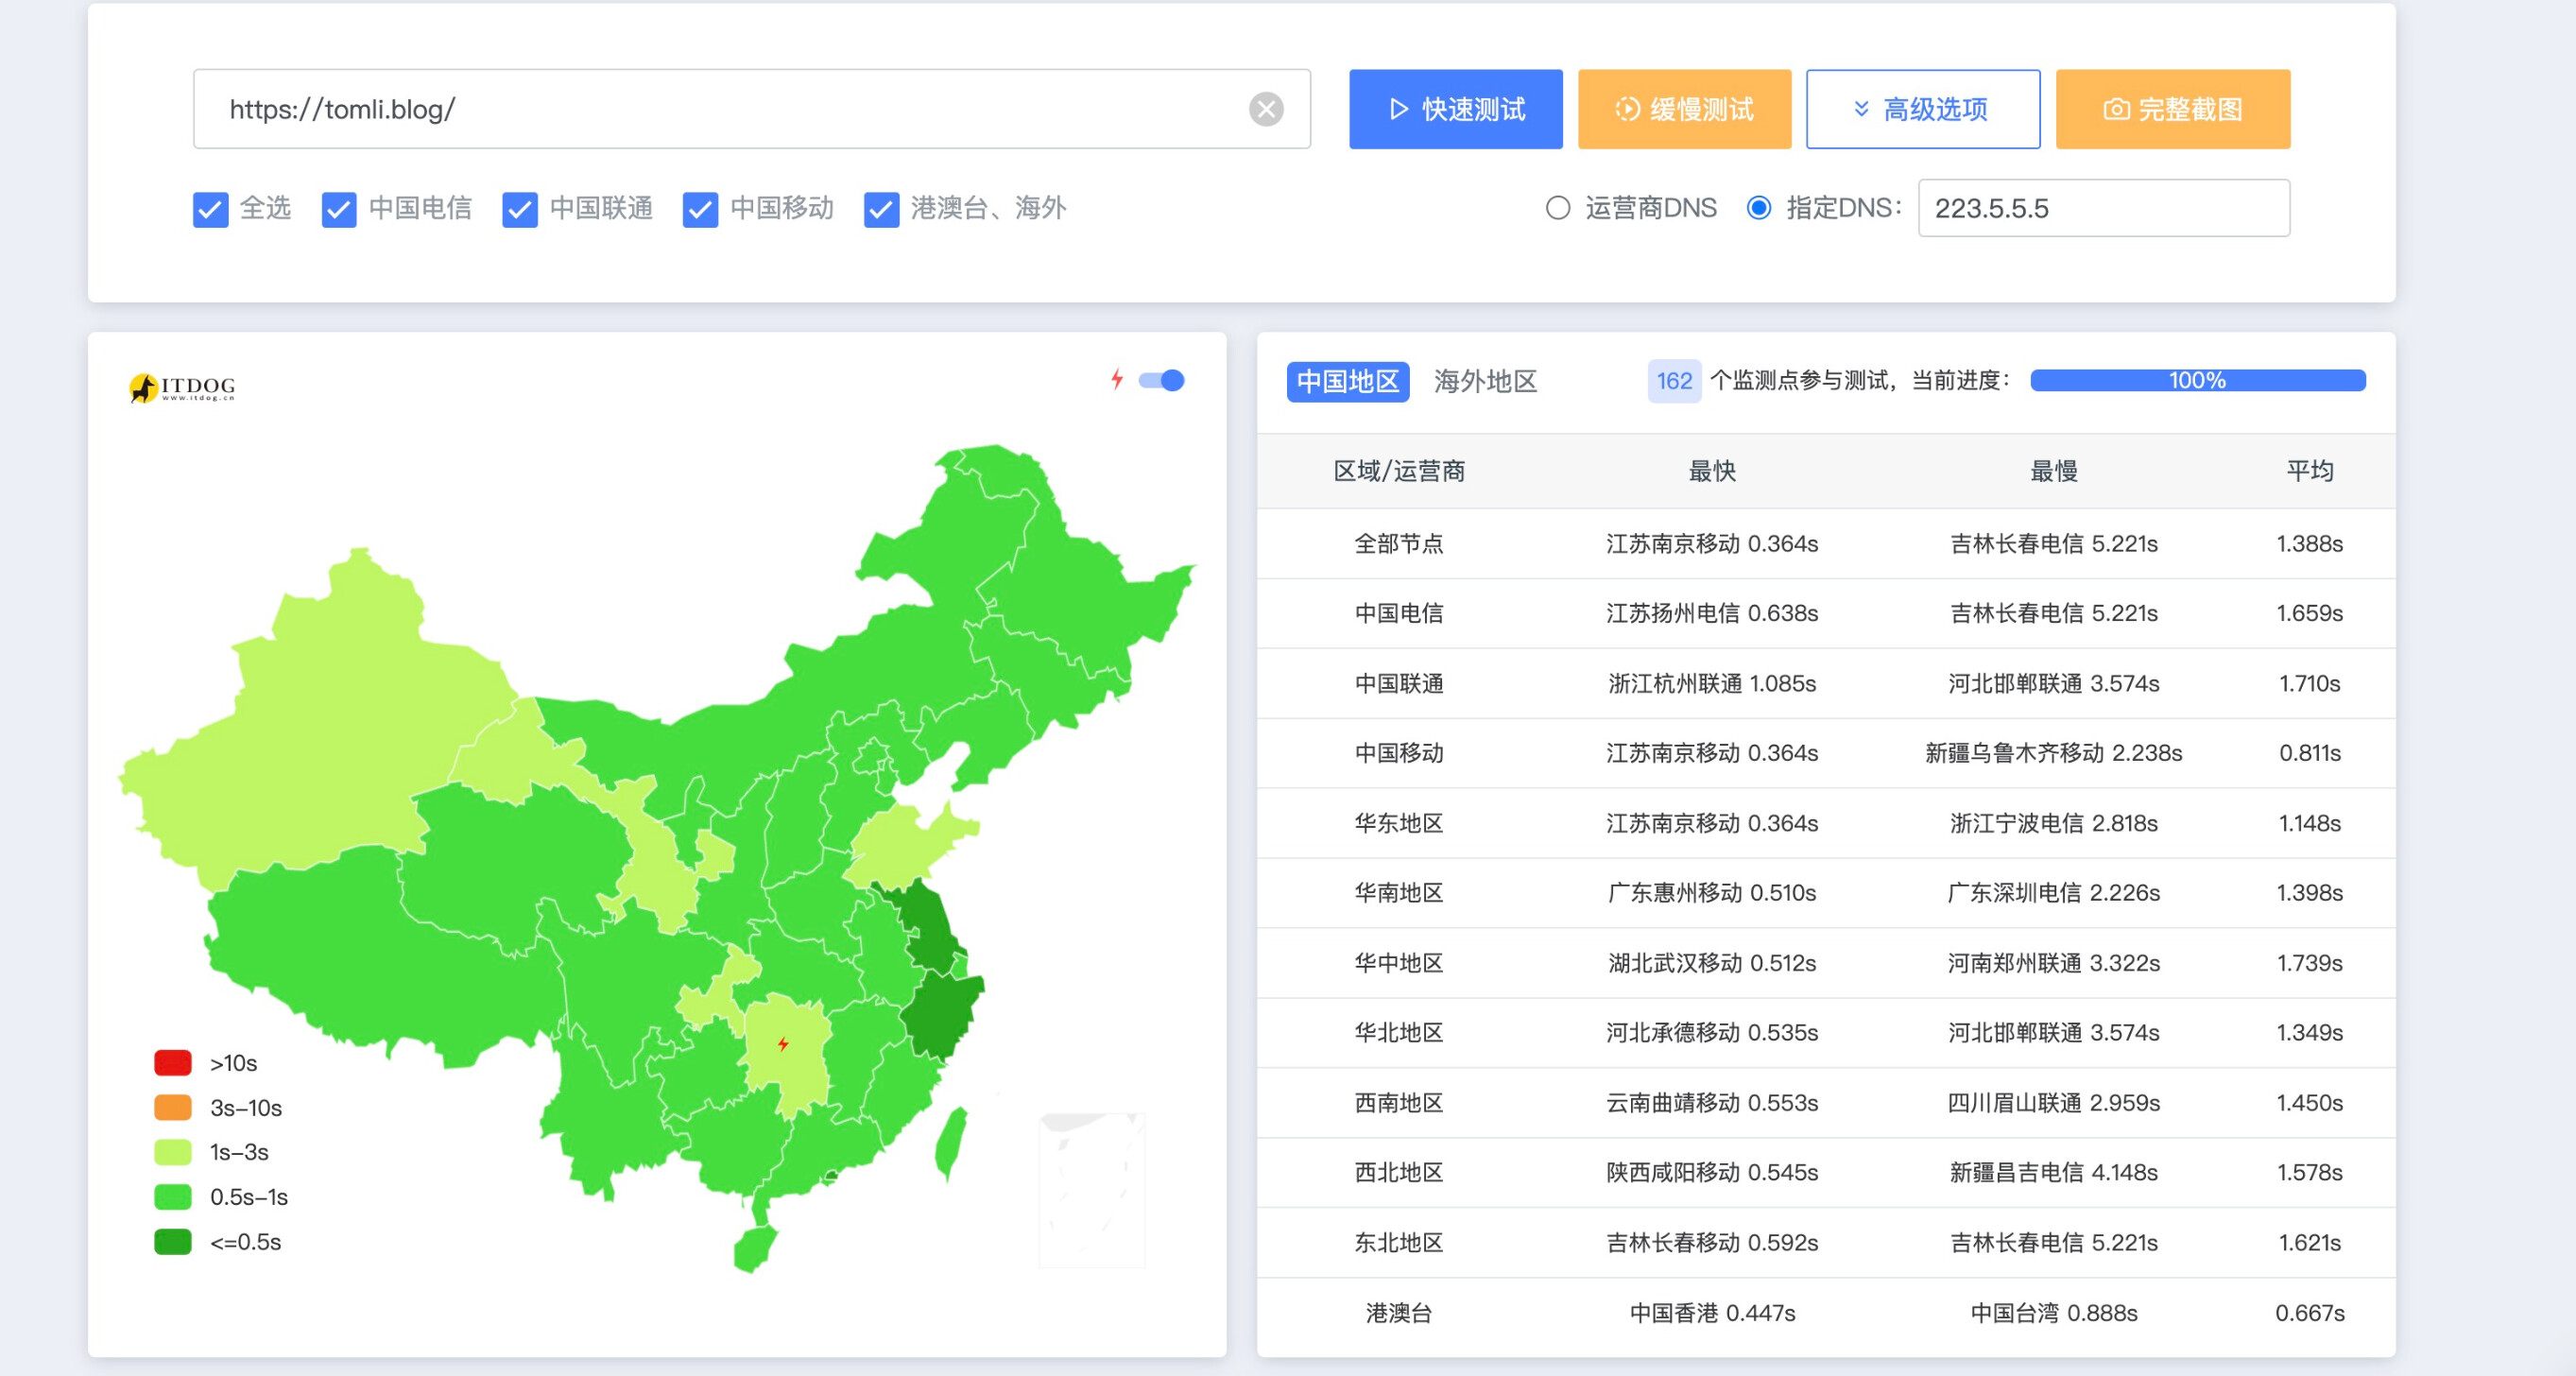The image size is (2576, 1376).
Task: Uncheck the 全选 checkbox
Action: click(210, 209)
